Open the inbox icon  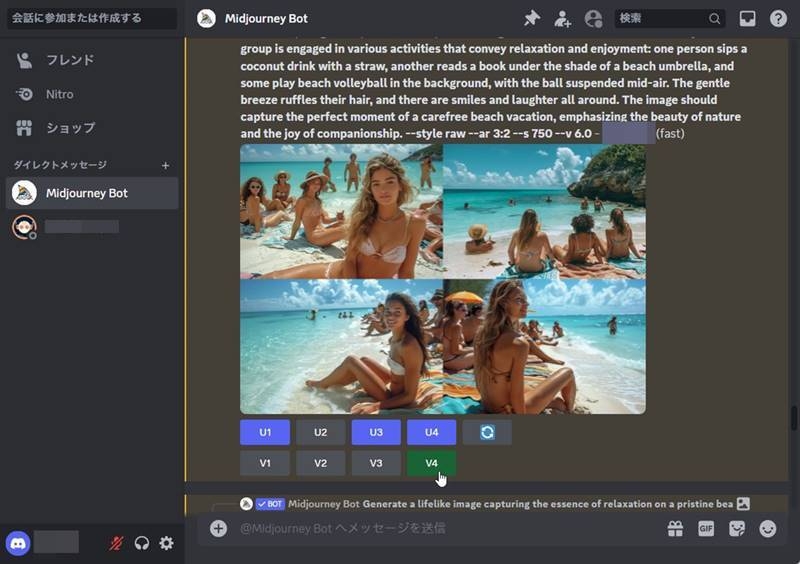point(747,18)
